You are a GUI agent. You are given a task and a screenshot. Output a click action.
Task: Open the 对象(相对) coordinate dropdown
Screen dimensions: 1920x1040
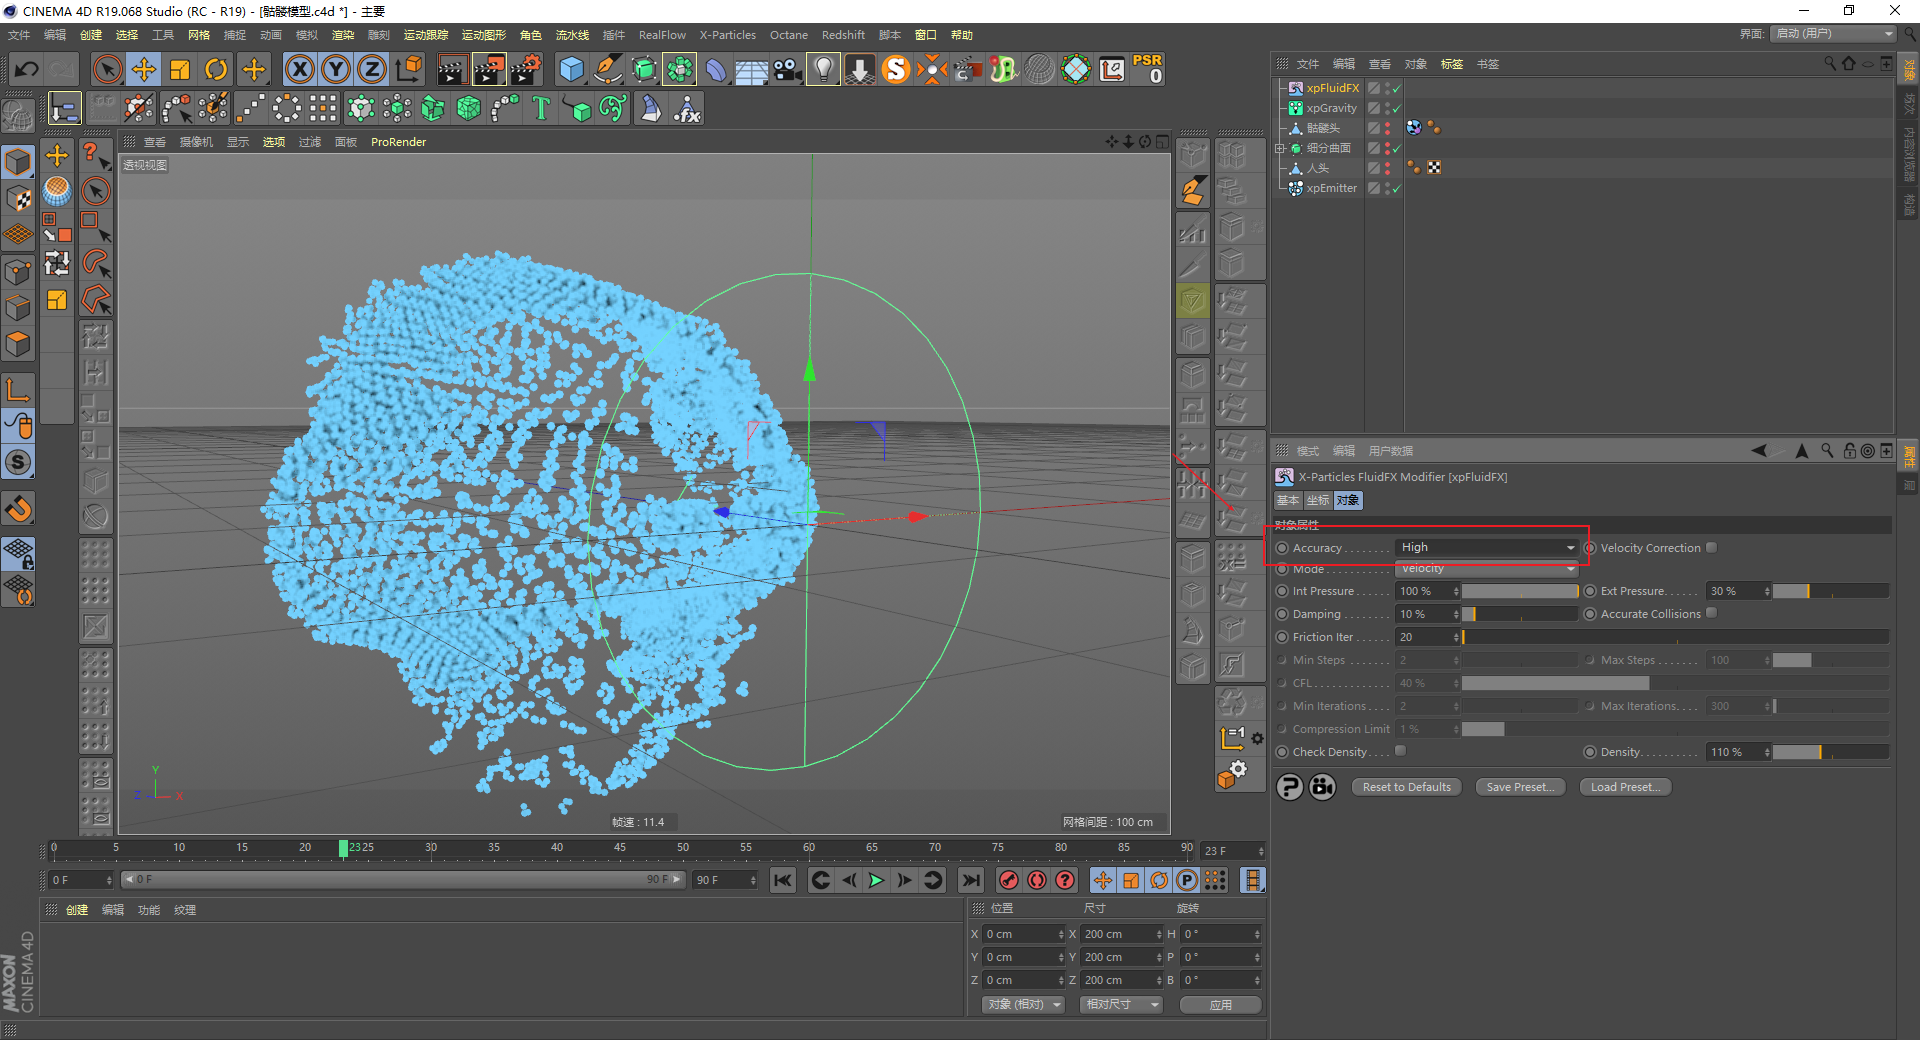click(1022, 1004)
